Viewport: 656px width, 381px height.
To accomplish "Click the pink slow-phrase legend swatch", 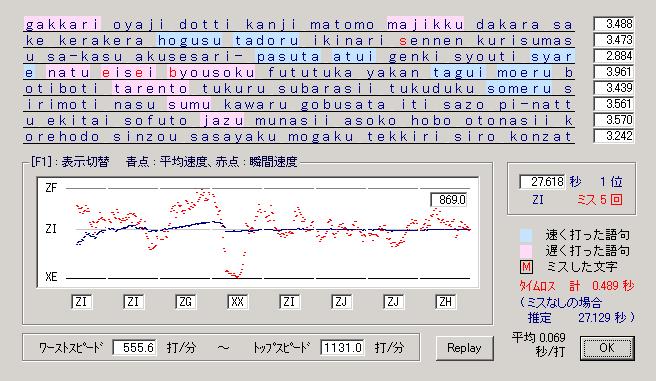I will (526, 251).
